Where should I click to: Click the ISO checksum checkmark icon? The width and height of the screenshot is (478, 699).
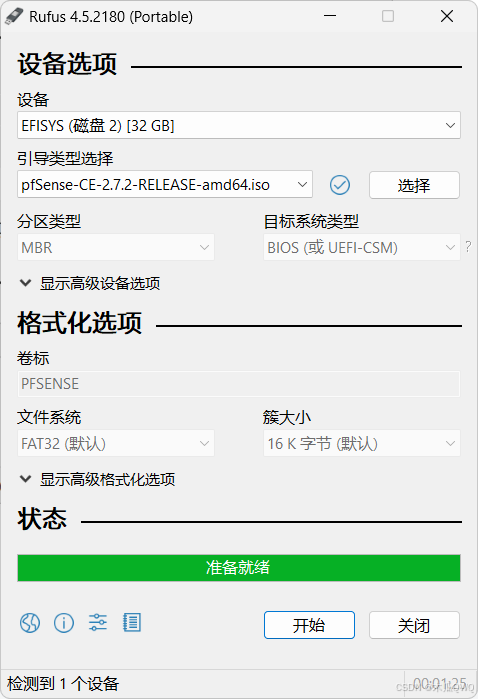(x=340, y=185)
